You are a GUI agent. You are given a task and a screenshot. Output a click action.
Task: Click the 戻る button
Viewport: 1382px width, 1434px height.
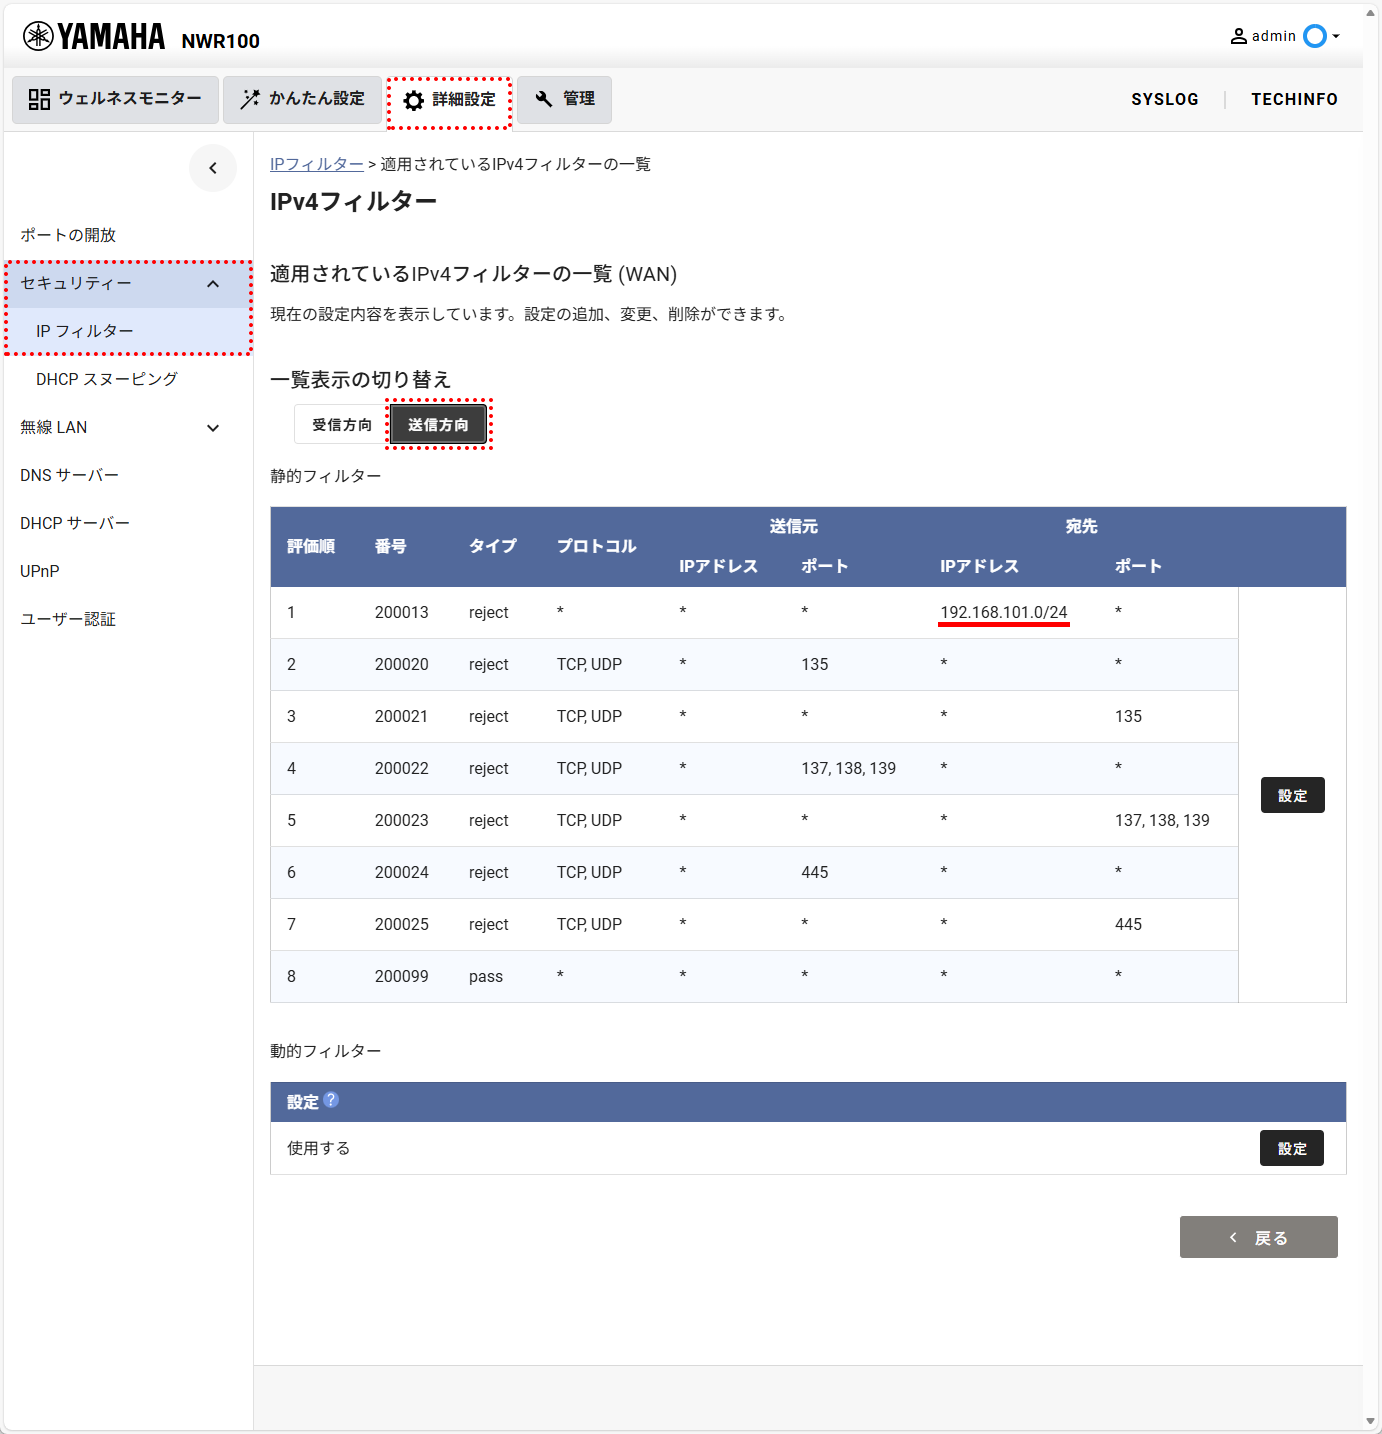[x=1258, y=1237]
